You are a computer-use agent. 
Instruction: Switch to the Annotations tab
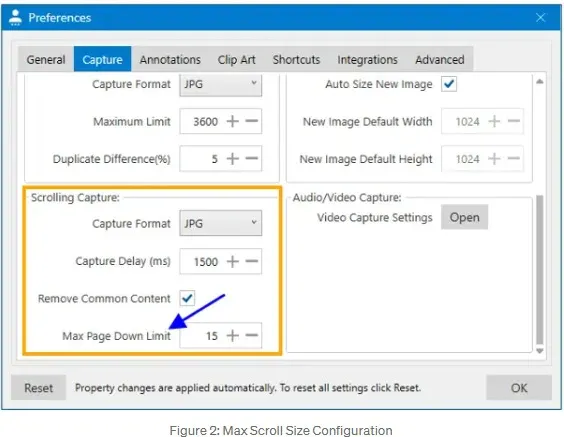point(170,59)
